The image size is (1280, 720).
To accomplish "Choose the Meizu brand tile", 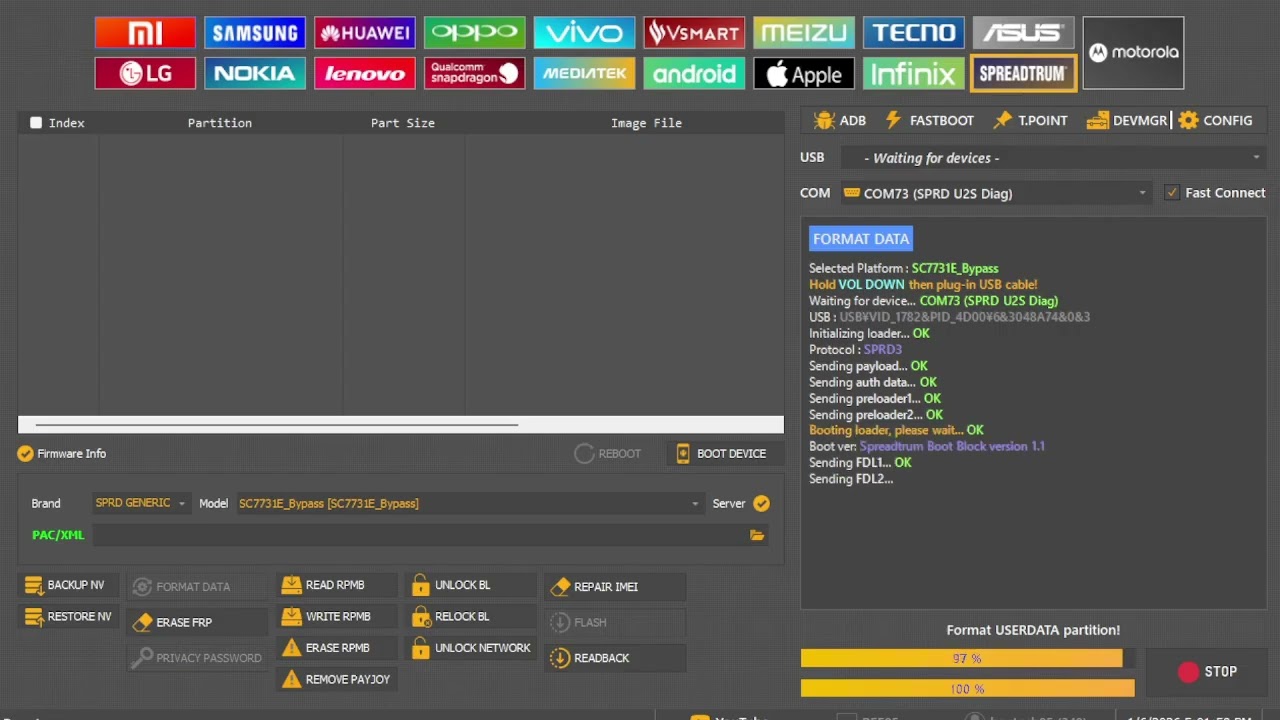I will click(804, 33).
